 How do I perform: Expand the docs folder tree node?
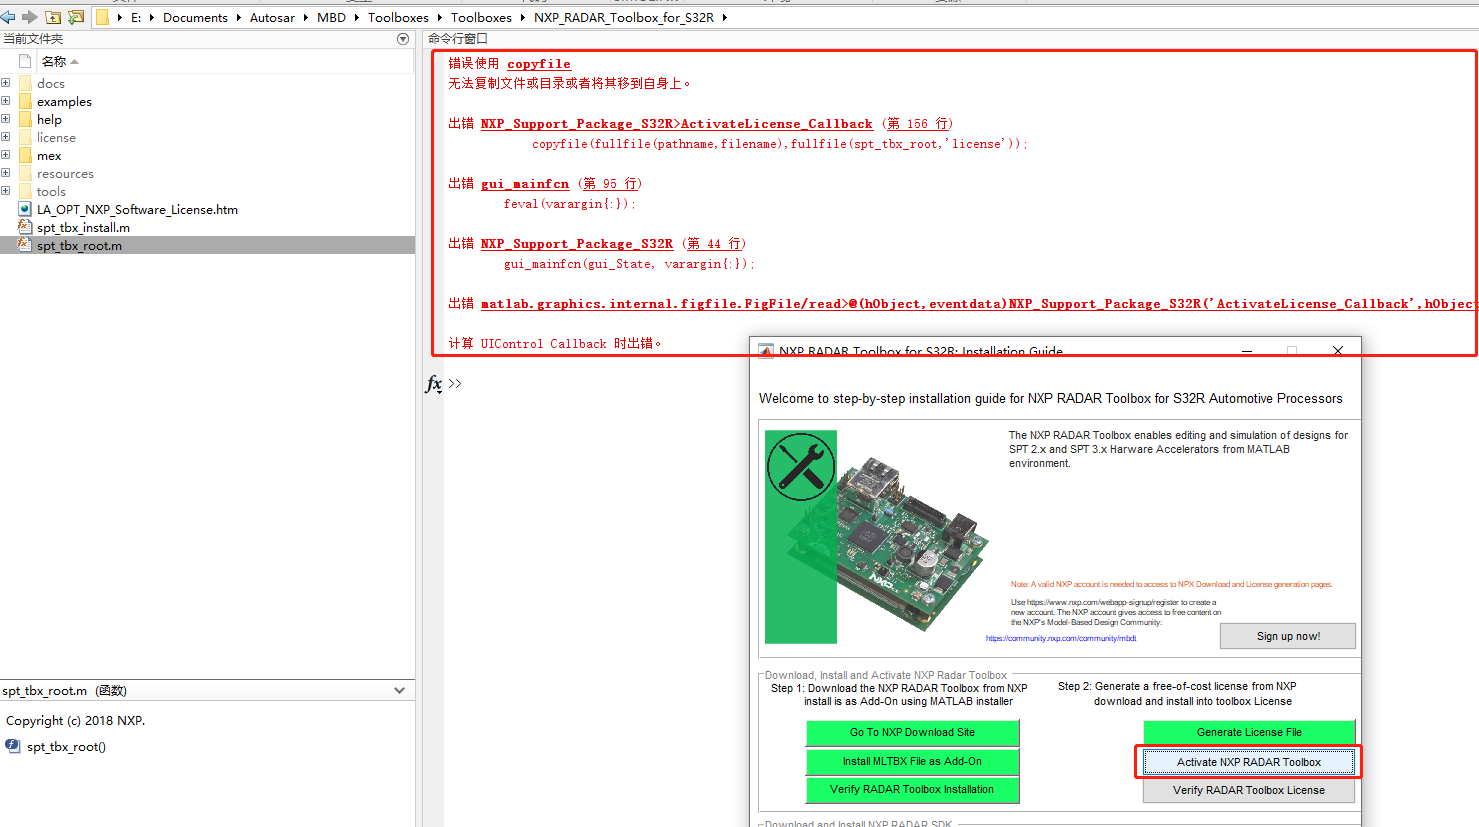(6, 83)
